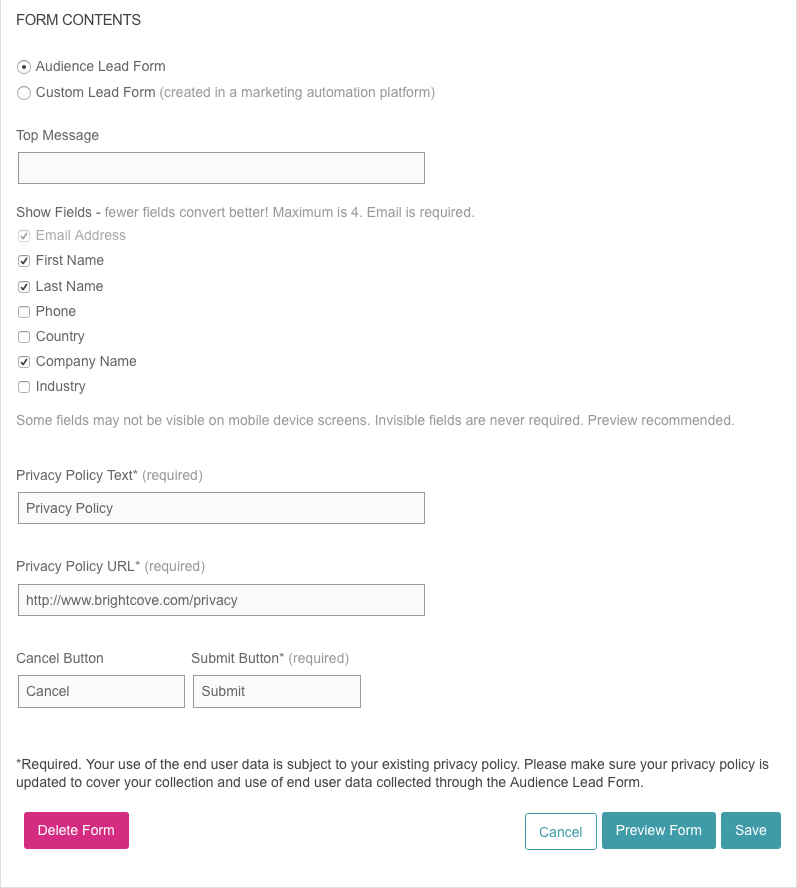Uncheck the First Name checkbox
The image size is (797, 888).
24,261
